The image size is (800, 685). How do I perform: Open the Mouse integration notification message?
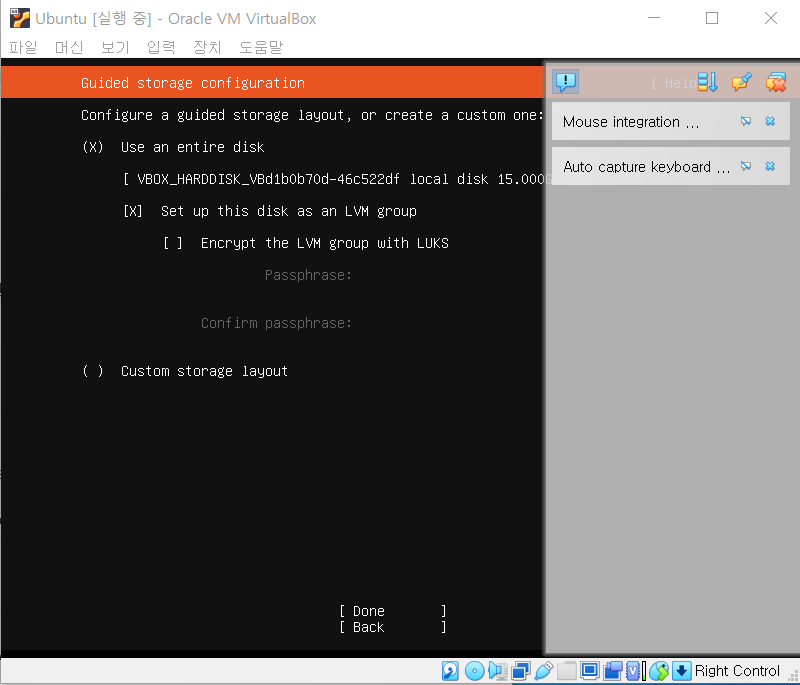tap(631, 122)
